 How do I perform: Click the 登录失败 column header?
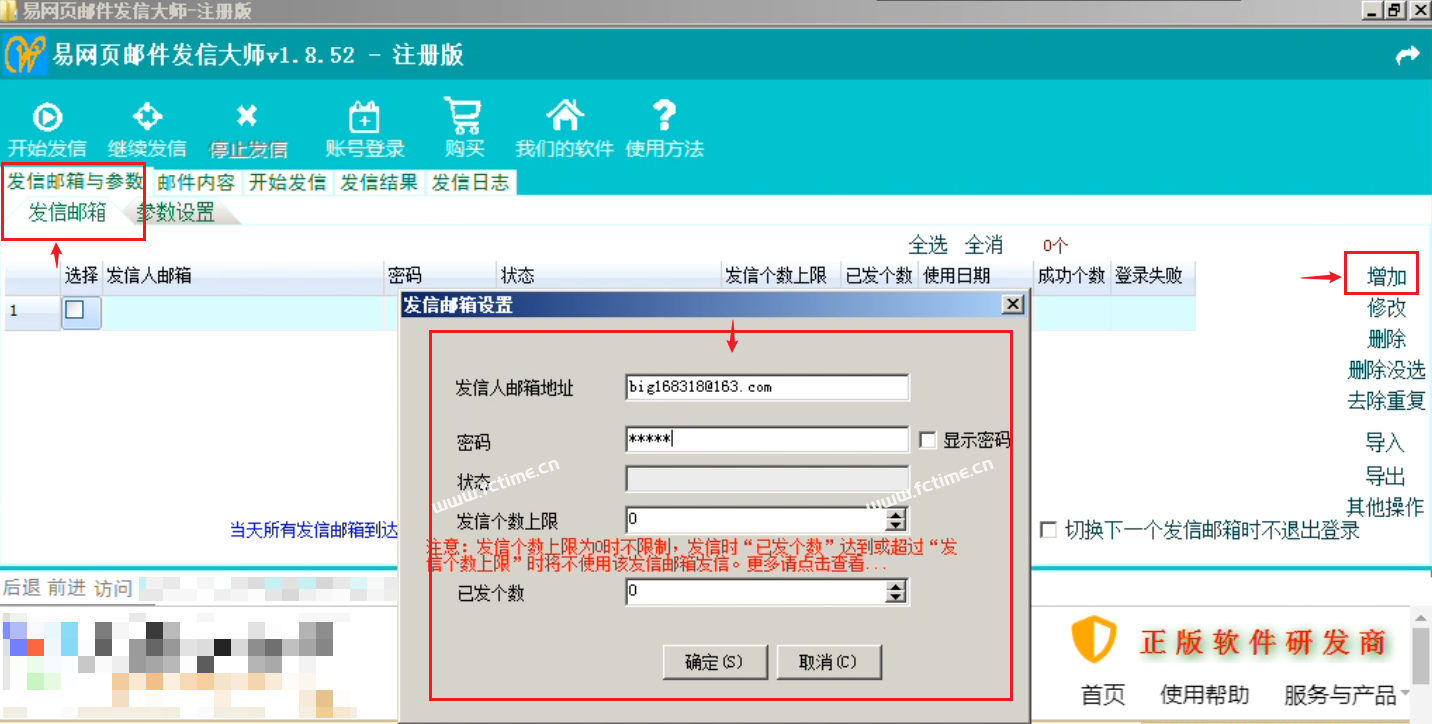1153,276
